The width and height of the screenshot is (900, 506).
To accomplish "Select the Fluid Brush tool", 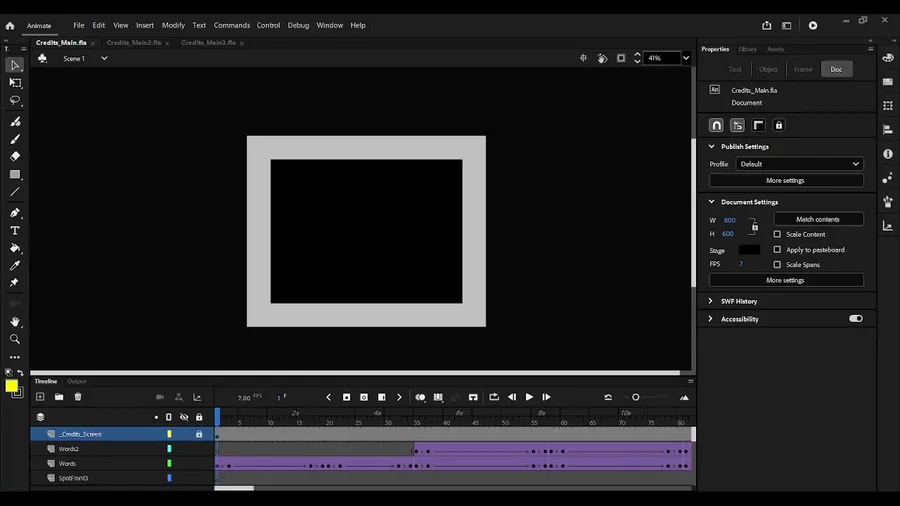I will [15, 122].
